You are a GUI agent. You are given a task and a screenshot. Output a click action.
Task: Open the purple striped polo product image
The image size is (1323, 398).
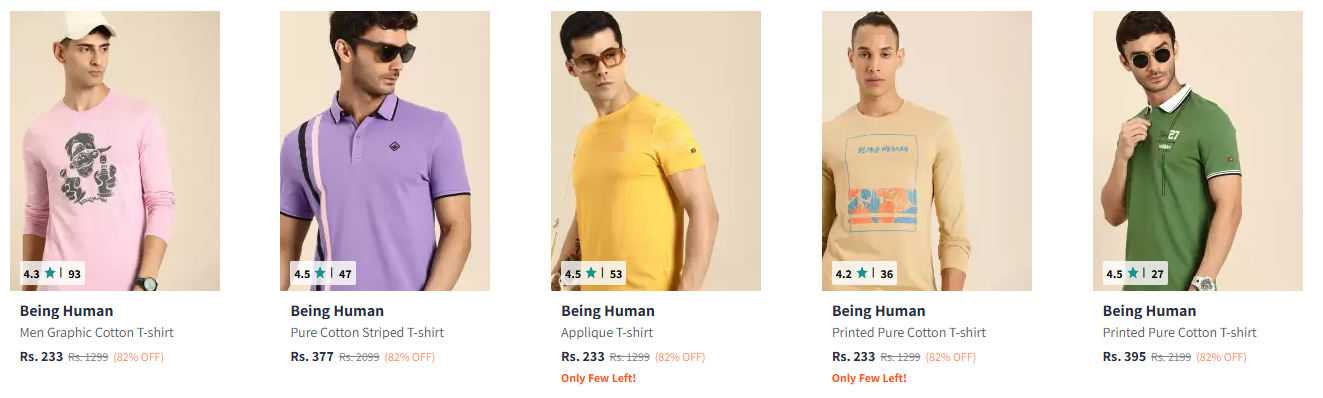(385, 151)
